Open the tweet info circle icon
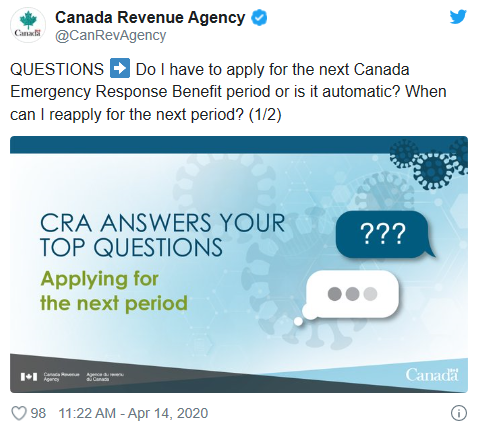 click(459, 413)
